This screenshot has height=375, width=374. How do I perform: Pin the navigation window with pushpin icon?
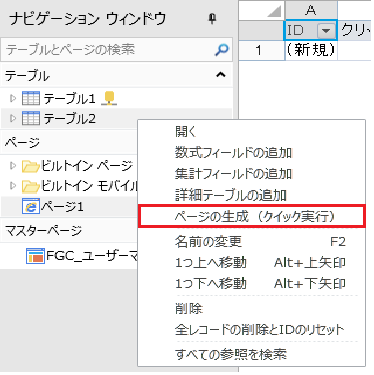(x=212, y=19)
